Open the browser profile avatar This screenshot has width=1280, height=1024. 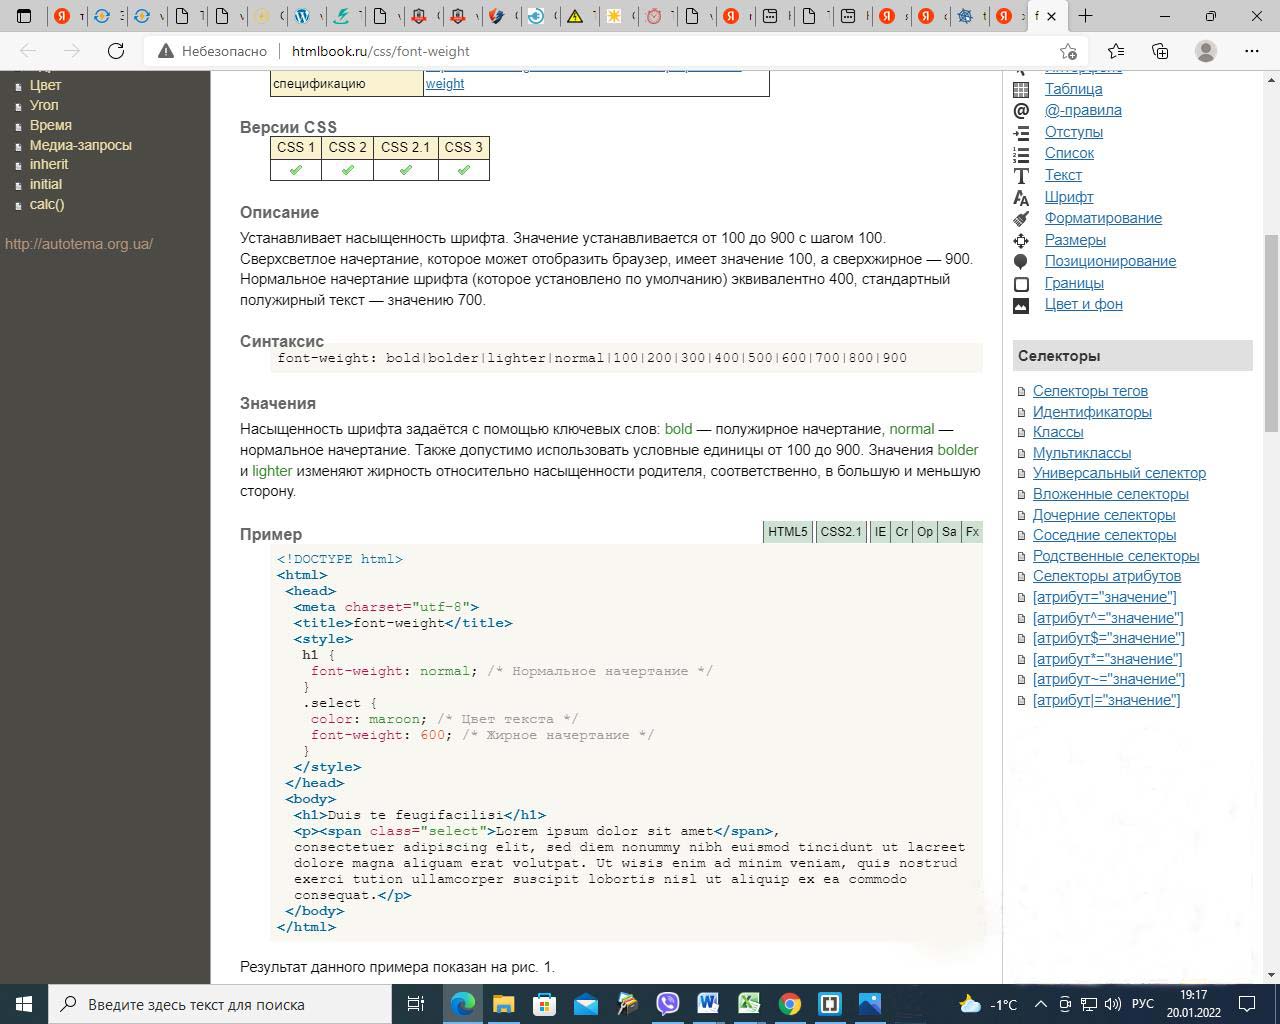point(1206,51)
